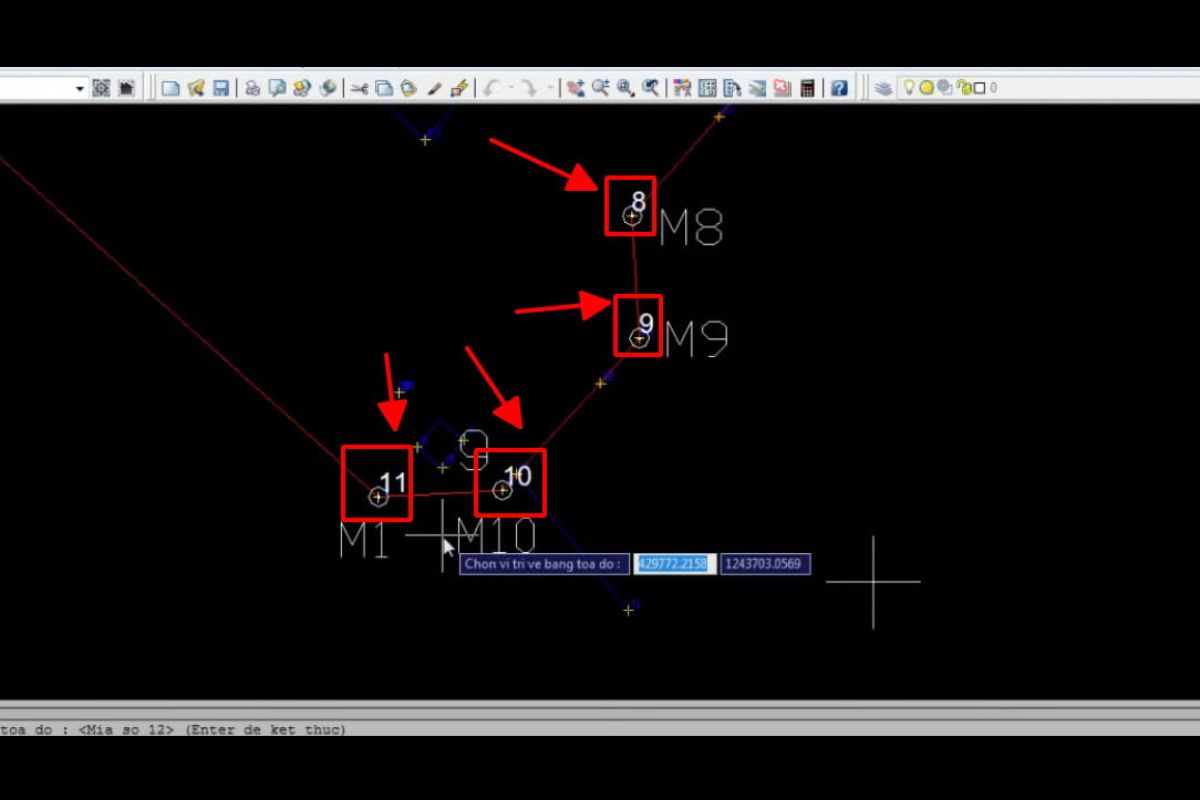Open the QuickCalc calculator
Viewport: 1200px width, 800px height.
point(807,87)
